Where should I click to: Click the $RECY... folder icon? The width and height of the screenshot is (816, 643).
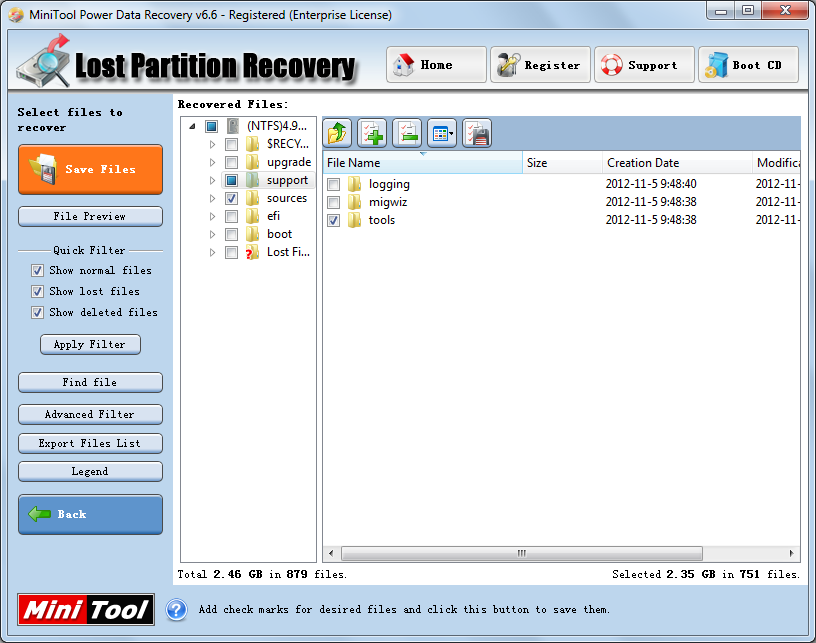tap(252, 144)
